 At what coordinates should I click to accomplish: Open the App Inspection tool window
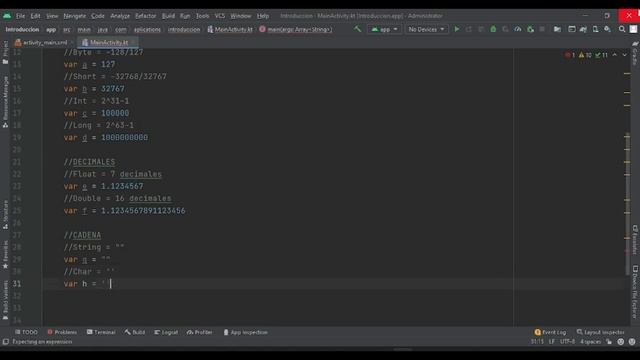(245, 332)
